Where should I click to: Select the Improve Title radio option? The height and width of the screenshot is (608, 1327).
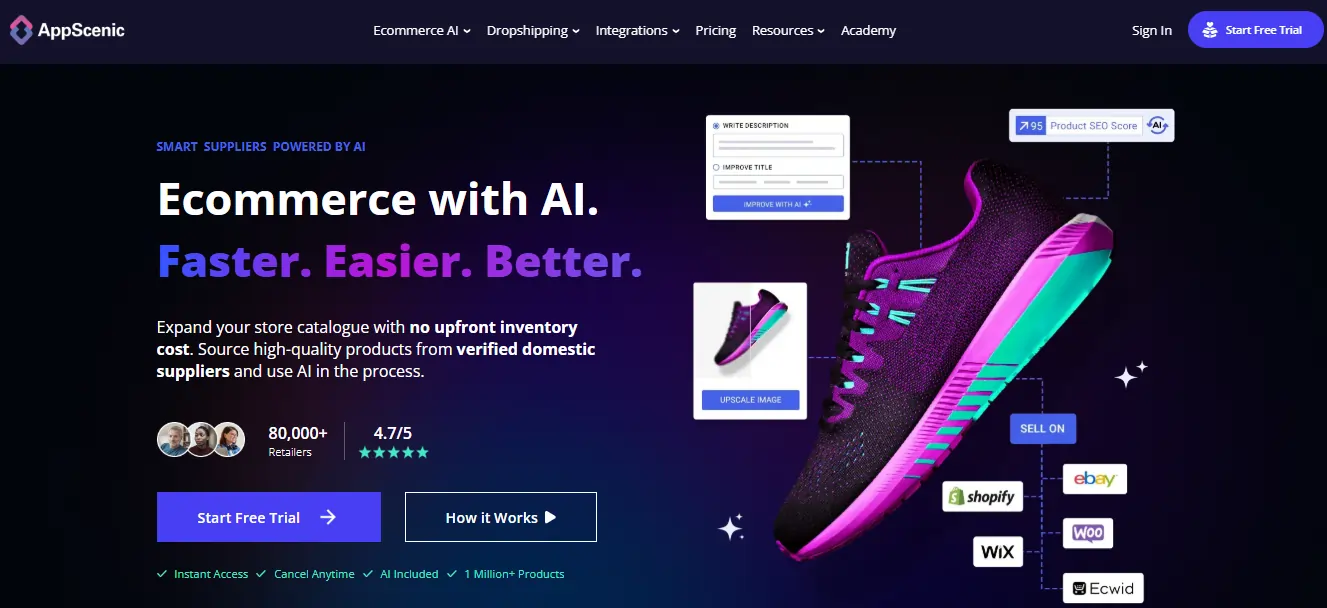[x=716, y=168]
